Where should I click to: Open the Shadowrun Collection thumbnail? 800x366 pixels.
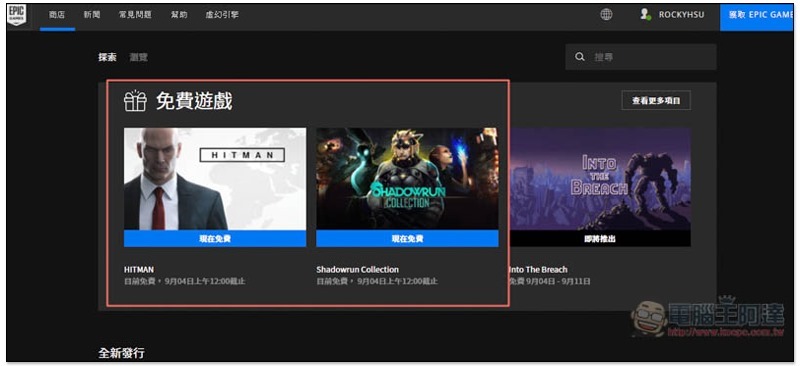coord(407,179)
